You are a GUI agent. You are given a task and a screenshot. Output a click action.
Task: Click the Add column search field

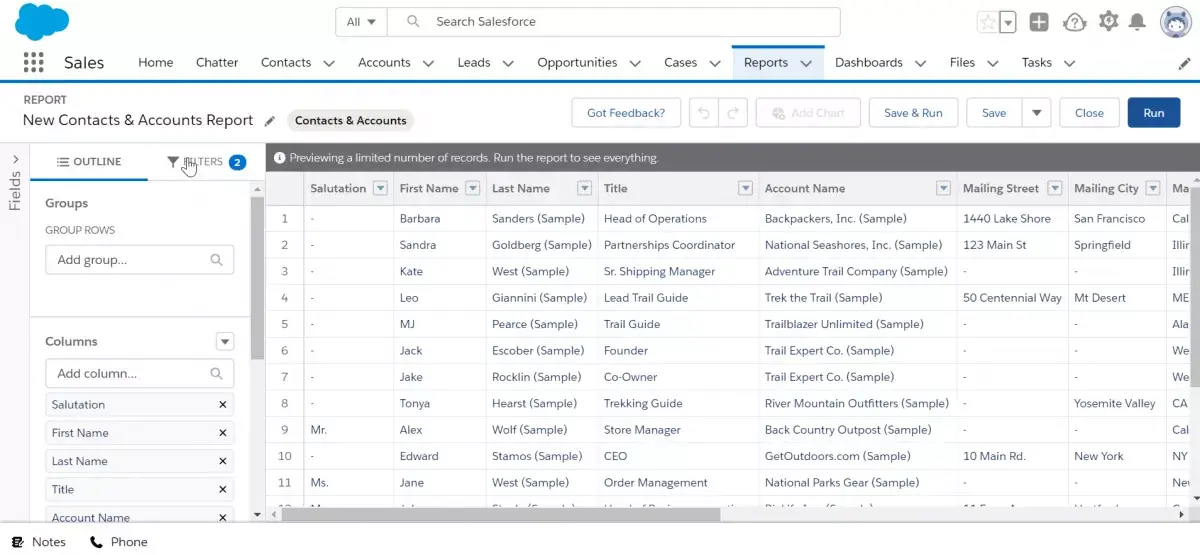(x=139, y=374)
